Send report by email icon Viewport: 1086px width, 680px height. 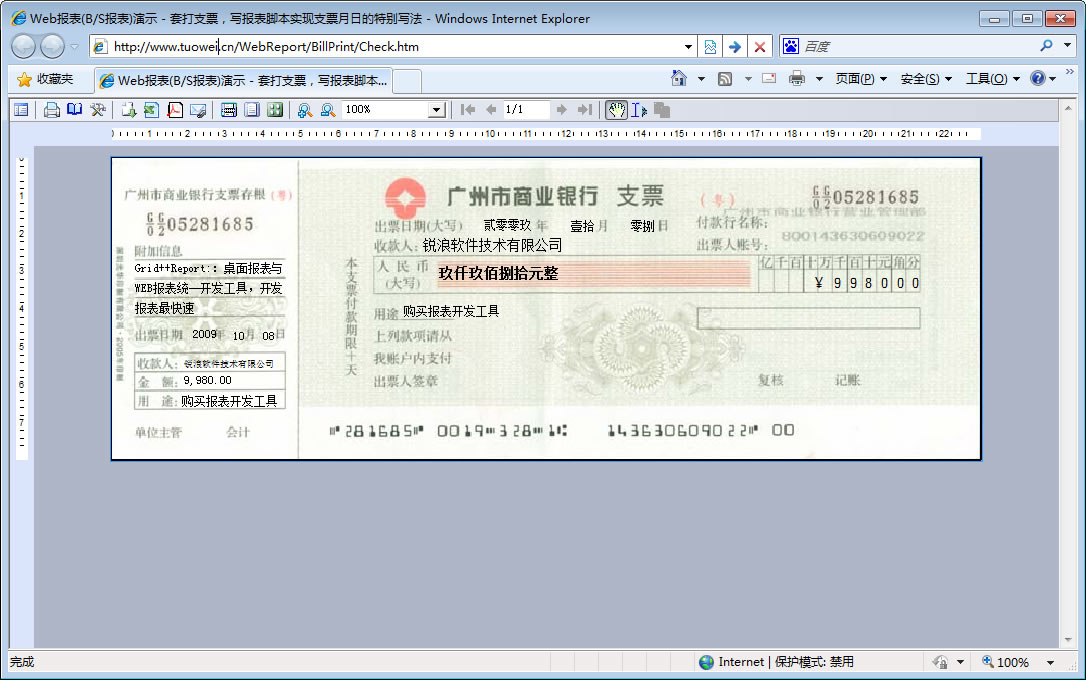(198, 110)
